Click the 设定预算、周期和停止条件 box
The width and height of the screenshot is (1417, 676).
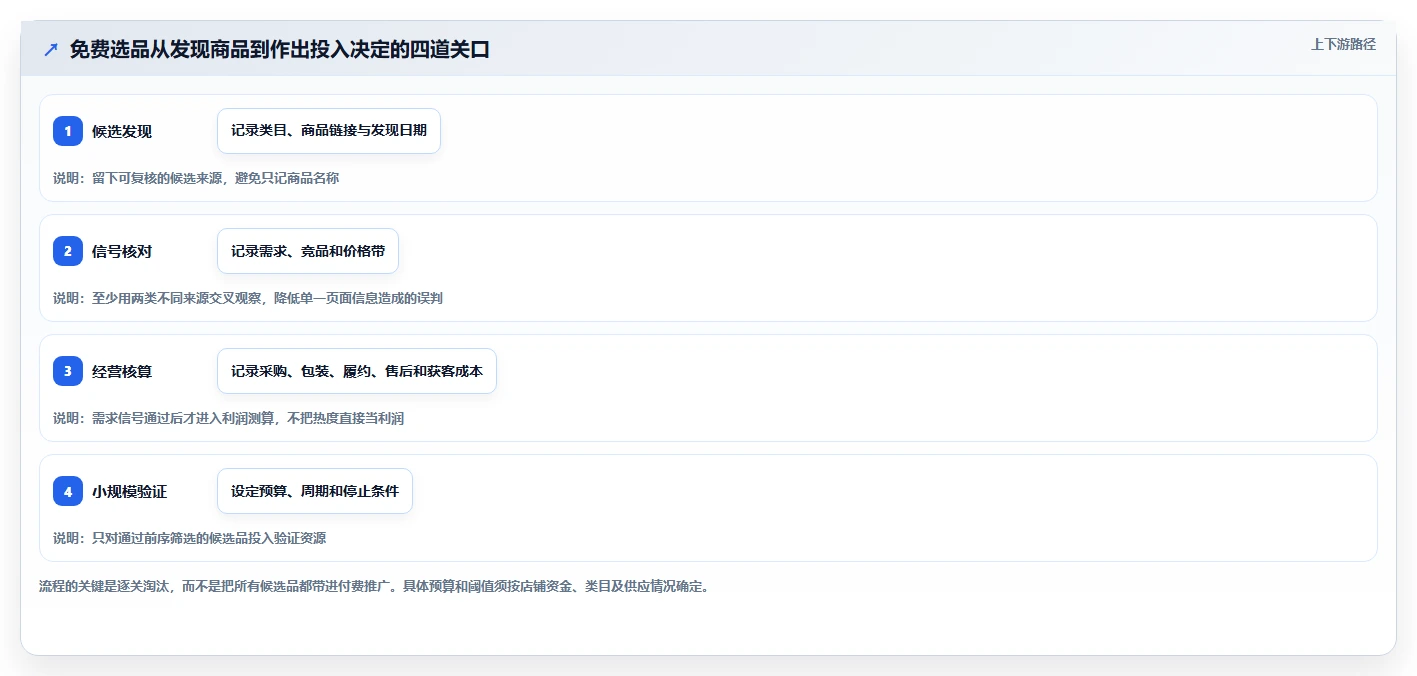[315, 491]
